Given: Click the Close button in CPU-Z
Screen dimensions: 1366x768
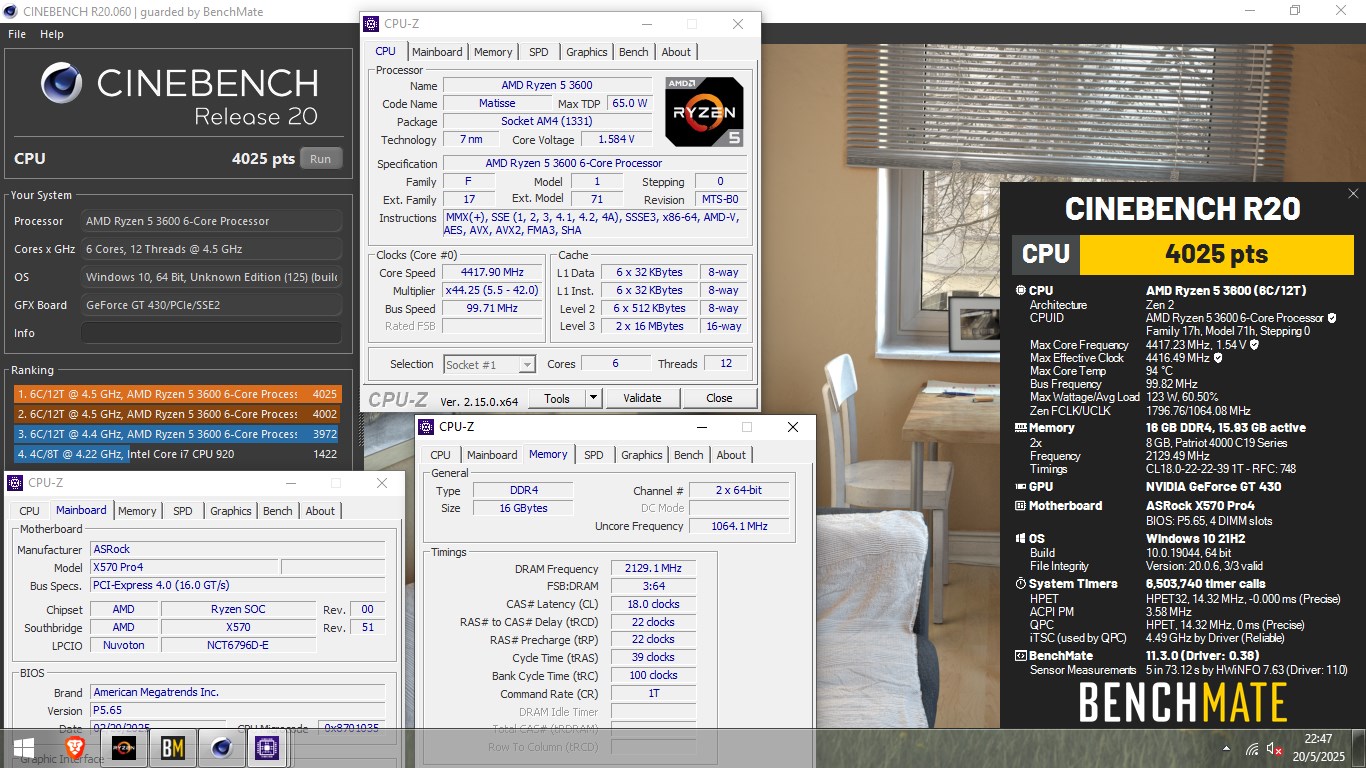Looking at the screenshot, I should (x=719, y=398).
